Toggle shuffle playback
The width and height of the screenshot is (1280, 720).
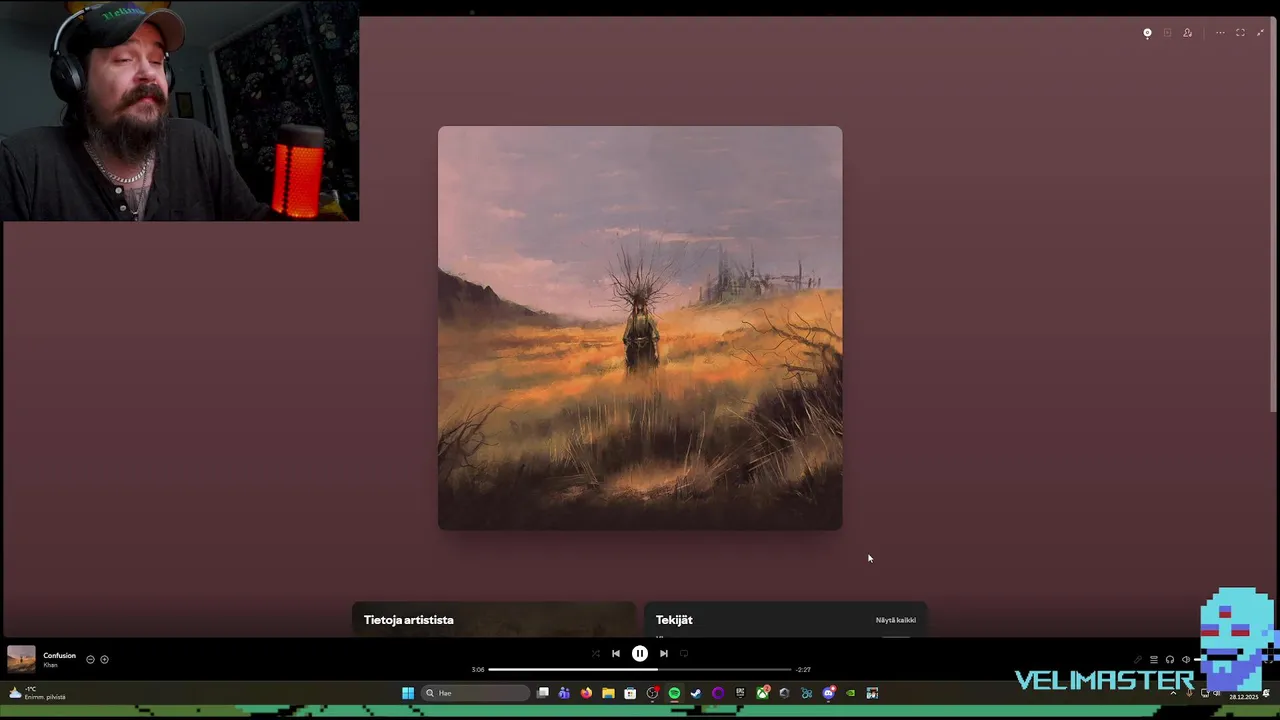596,653
